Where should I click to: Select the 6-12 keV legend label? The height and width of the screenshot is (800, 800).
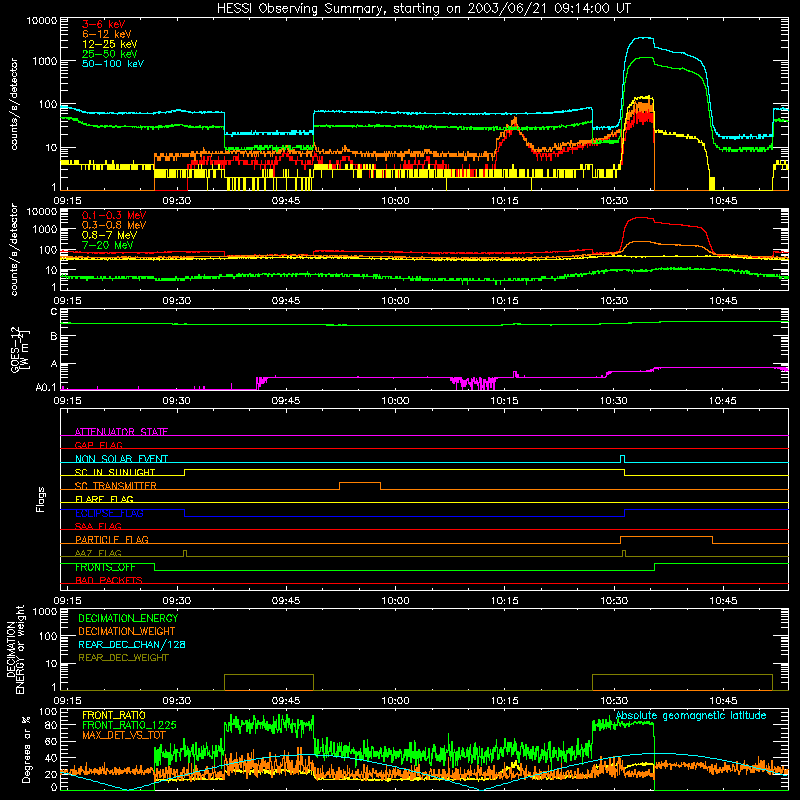tap(106, 34)
